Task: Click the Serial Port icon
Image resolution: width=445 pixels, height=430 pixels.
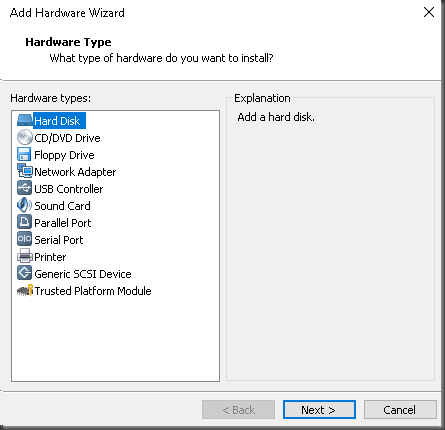Action: coord(24,239)
